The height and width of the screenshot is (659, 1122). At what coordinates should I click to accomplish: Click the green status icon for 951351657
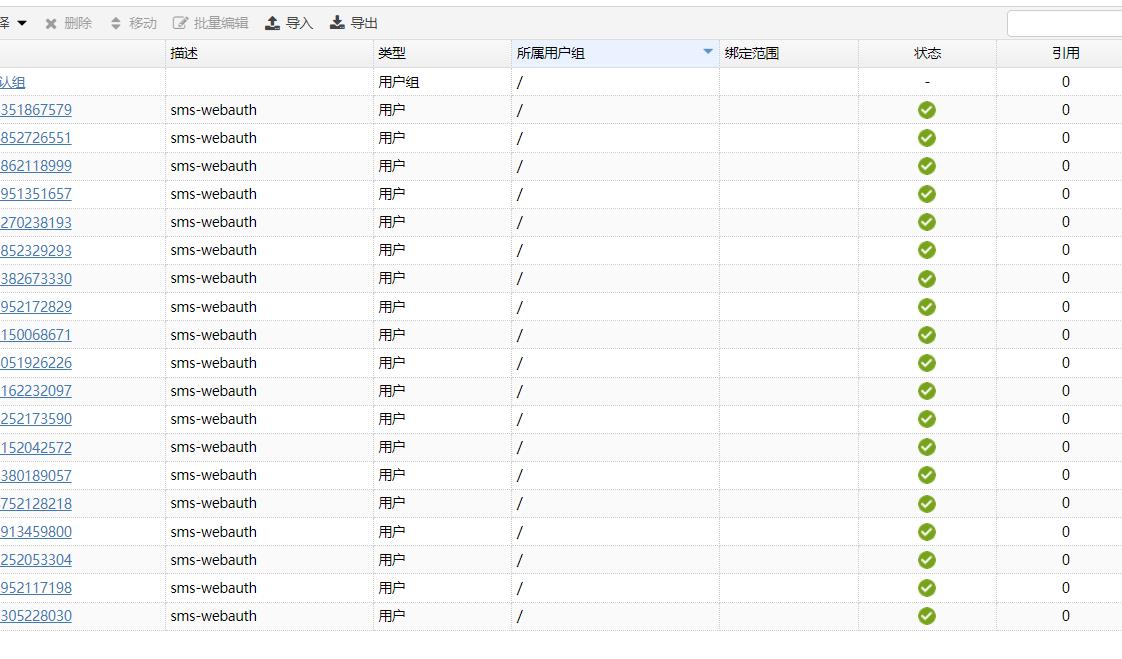(x=927, y=194)
